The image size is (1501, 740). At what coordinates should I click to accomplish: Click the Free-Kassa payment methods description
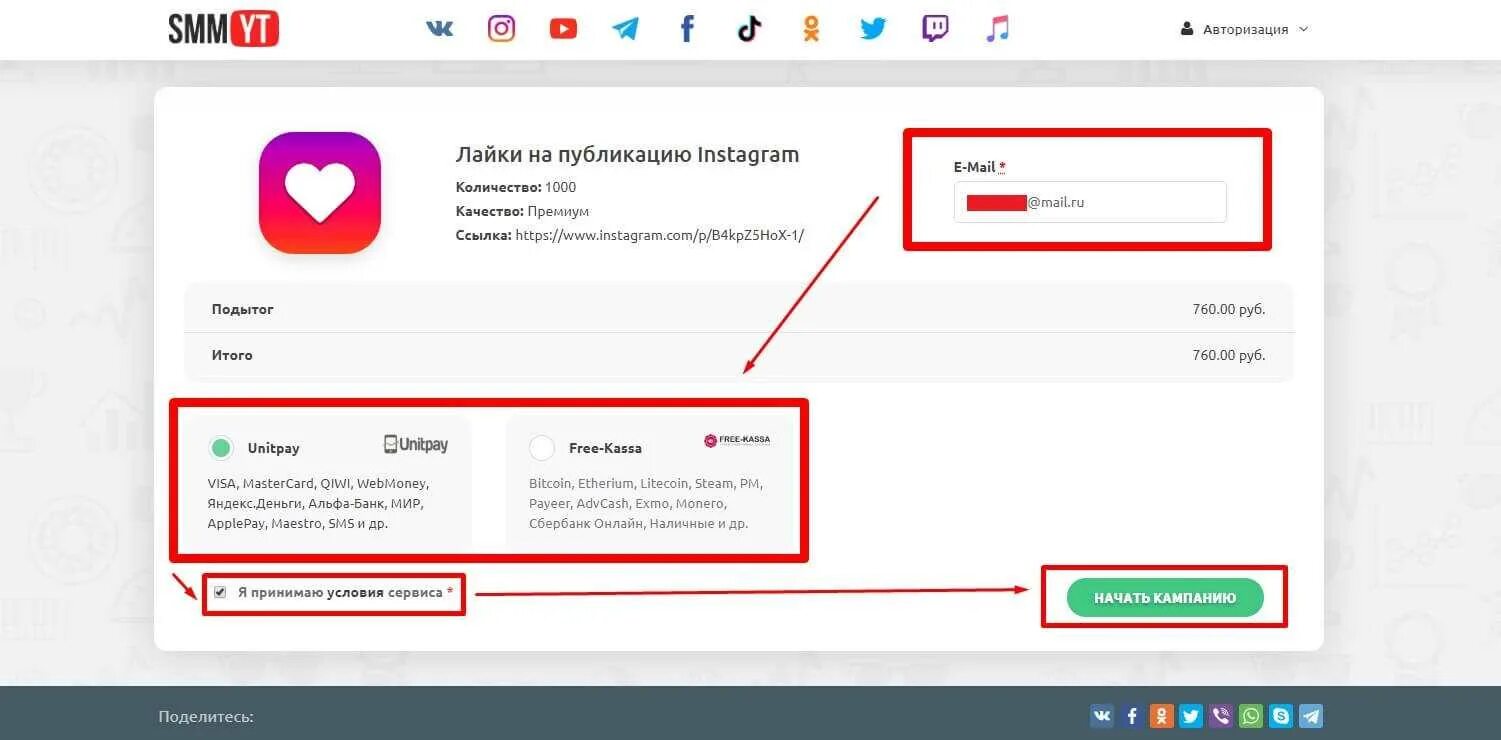coord(645,503)
